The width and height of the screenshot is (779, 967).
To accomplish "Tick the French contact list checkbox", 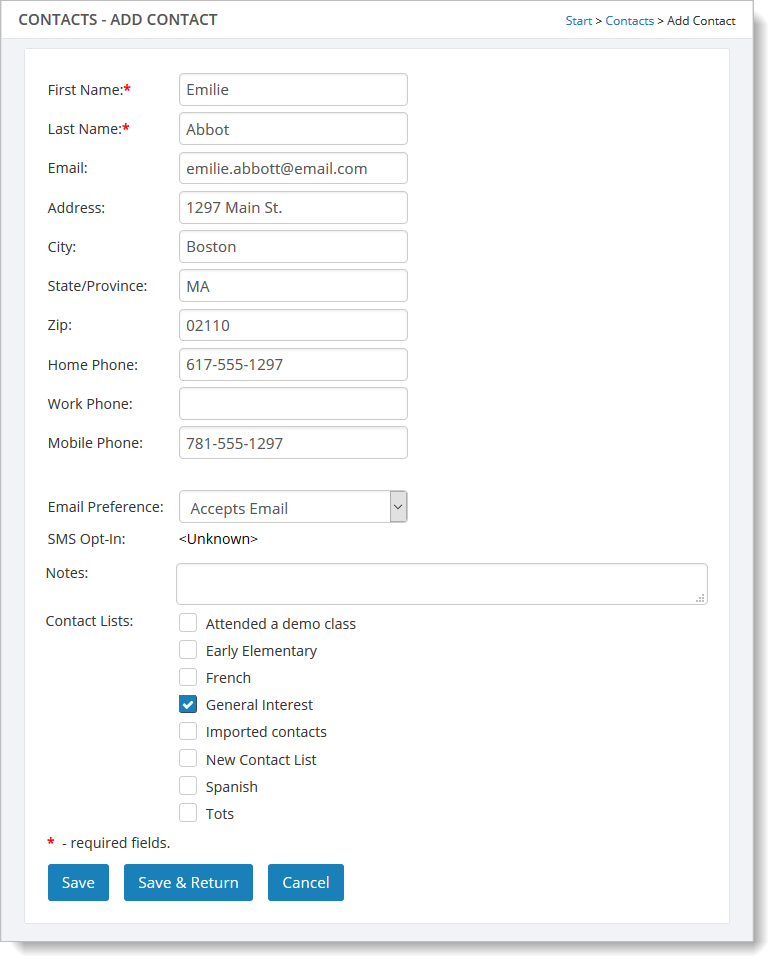I will pyautogui.click(x=188, y=677).
